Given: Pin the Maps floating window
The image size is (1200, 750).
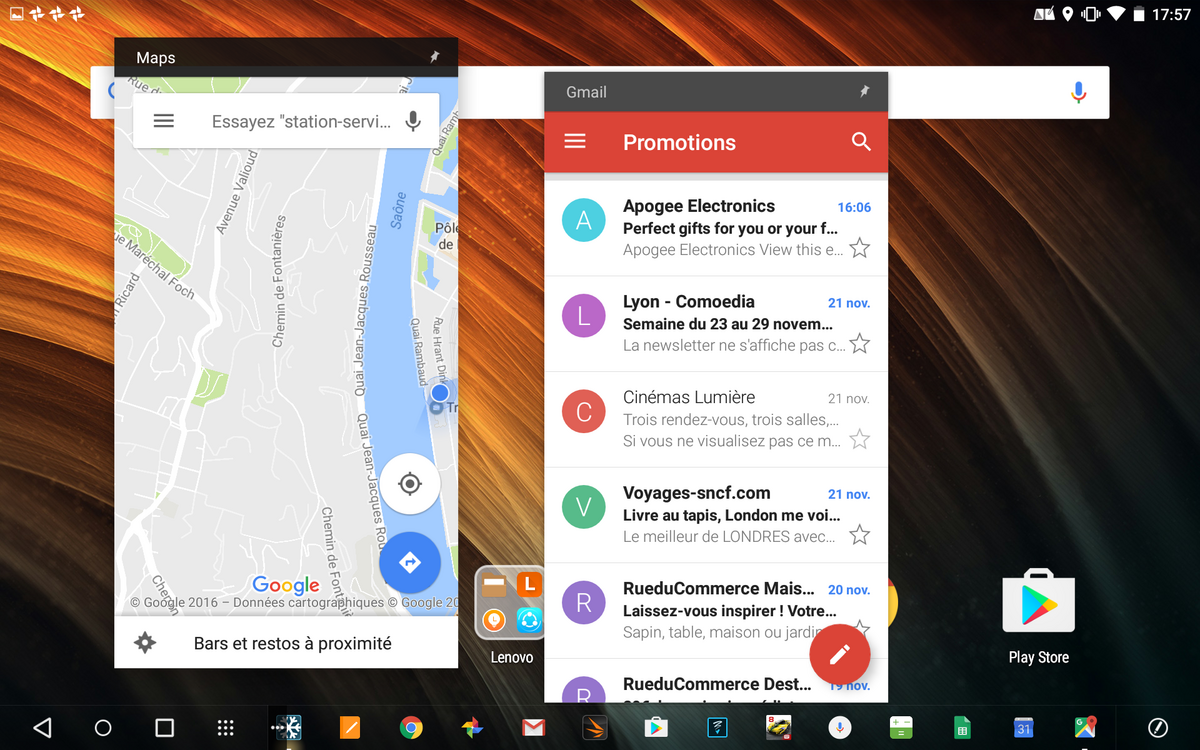Looking at the screenshot, I should coord(434,58).
